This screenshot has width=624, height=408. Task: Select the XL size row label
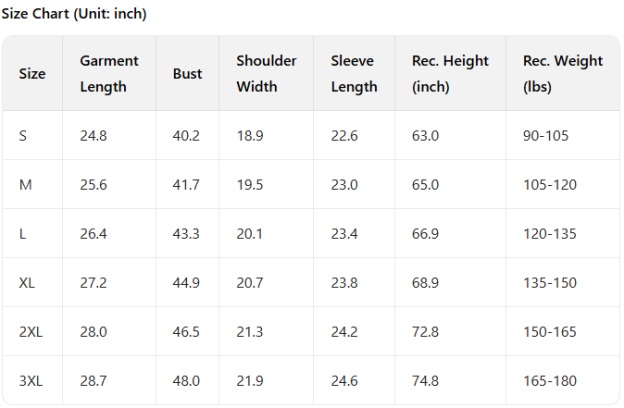point(27,283)
